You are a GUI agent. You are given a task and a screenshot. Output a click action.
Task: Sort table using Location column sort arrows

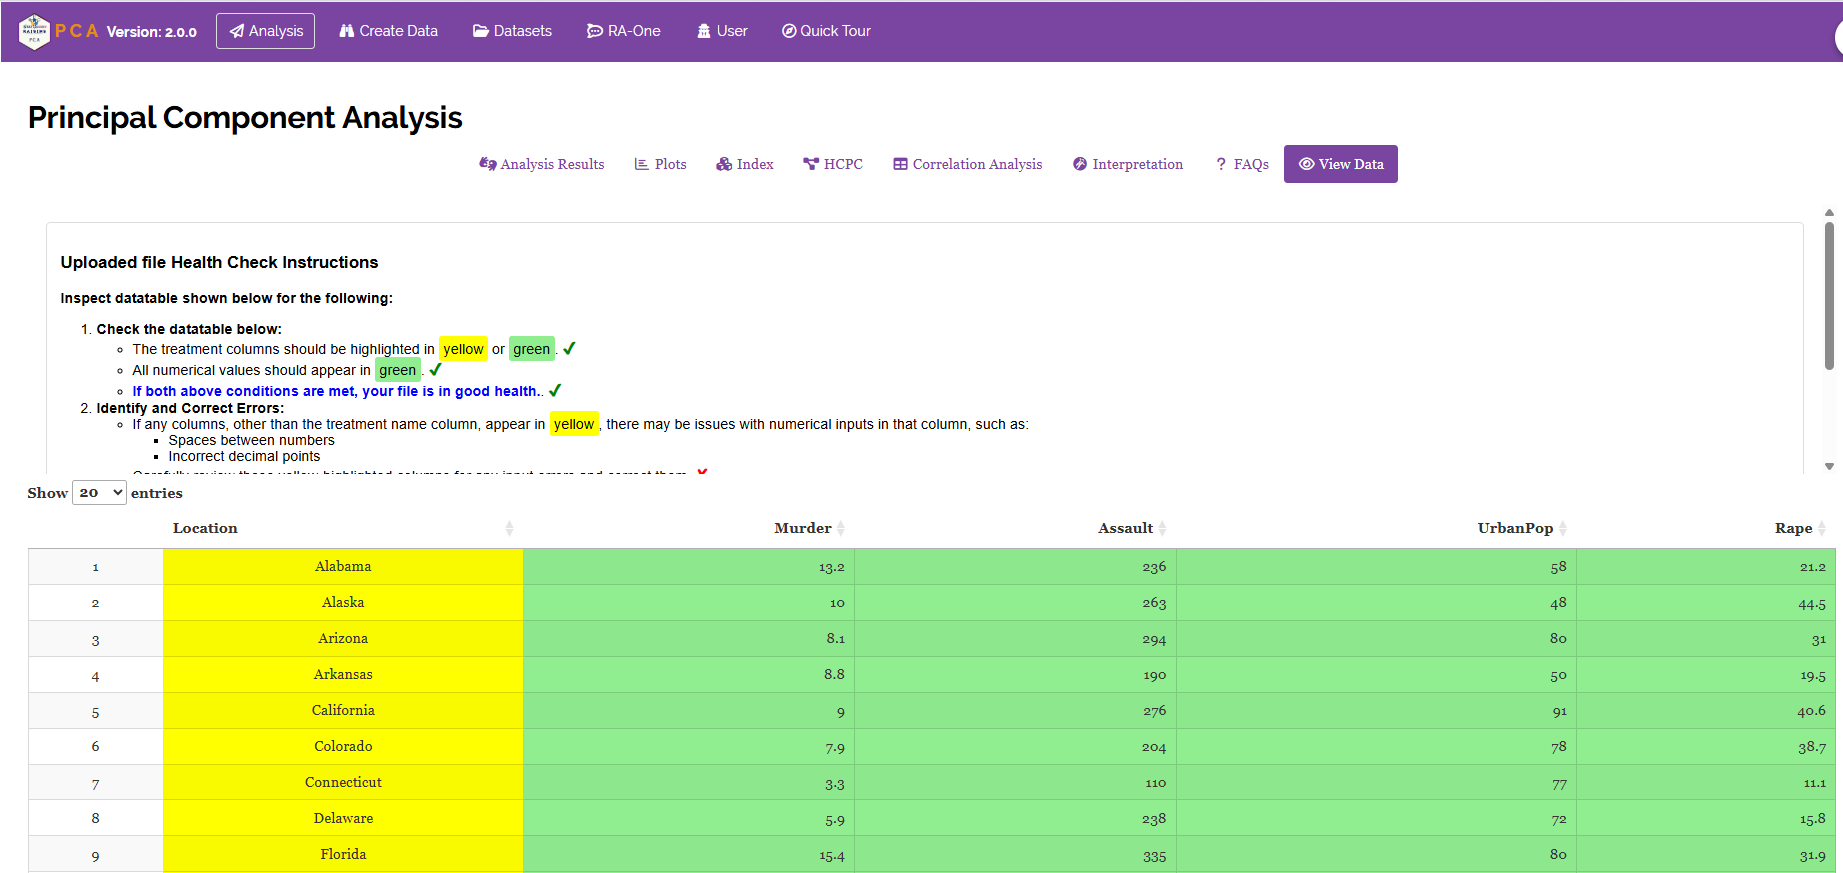click(509, 528)
